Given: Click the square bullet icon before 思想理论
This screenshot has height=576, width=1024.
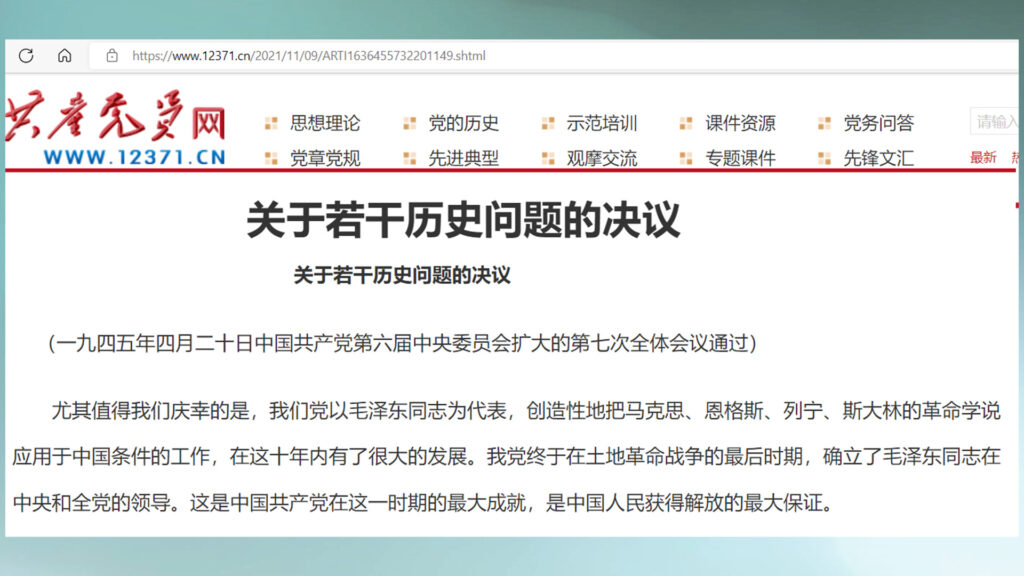Looking at the screenshot, I should pos(271,124).
